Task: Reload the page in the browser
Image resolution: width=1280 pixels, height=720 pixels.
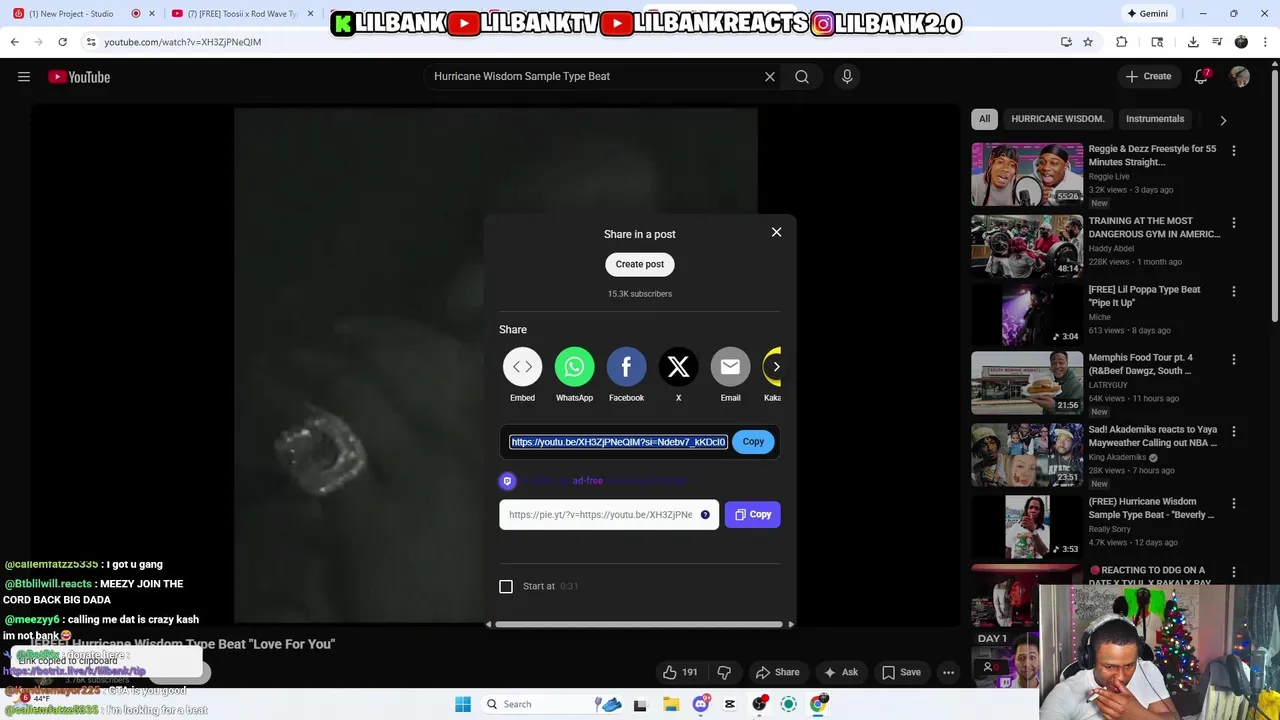Action: (x=62, y=42)
